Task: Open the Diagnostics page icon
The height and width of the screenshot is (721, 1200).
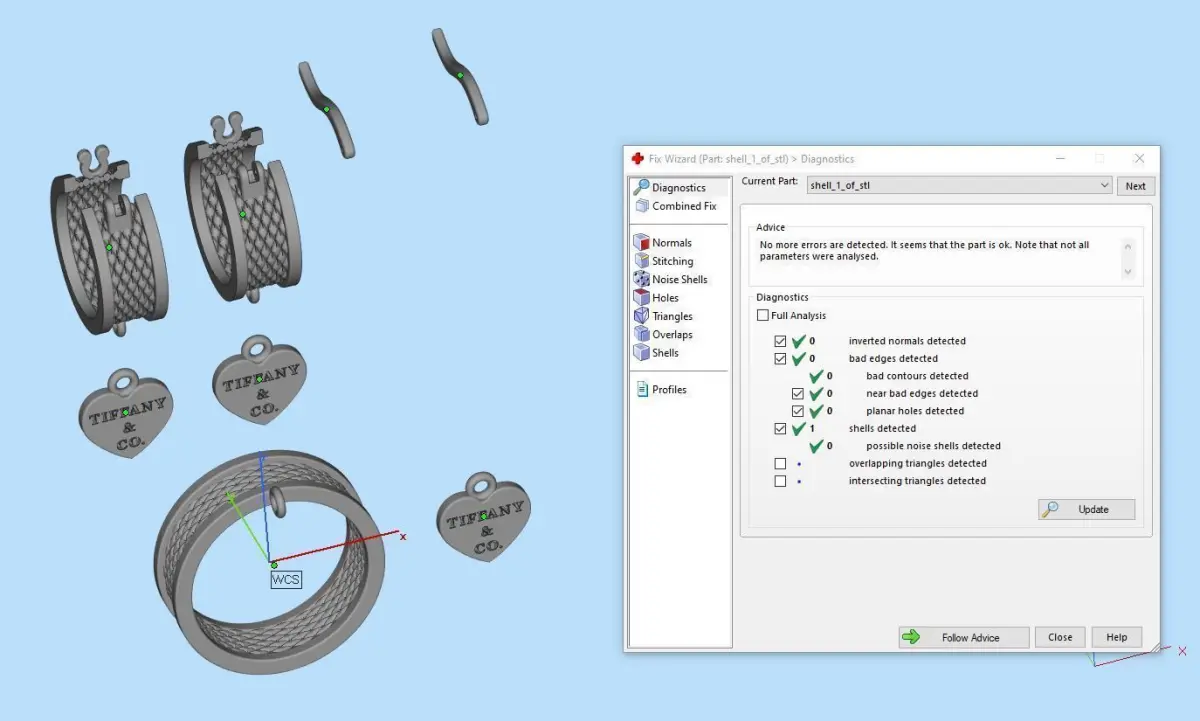Action: pos(641,187)
